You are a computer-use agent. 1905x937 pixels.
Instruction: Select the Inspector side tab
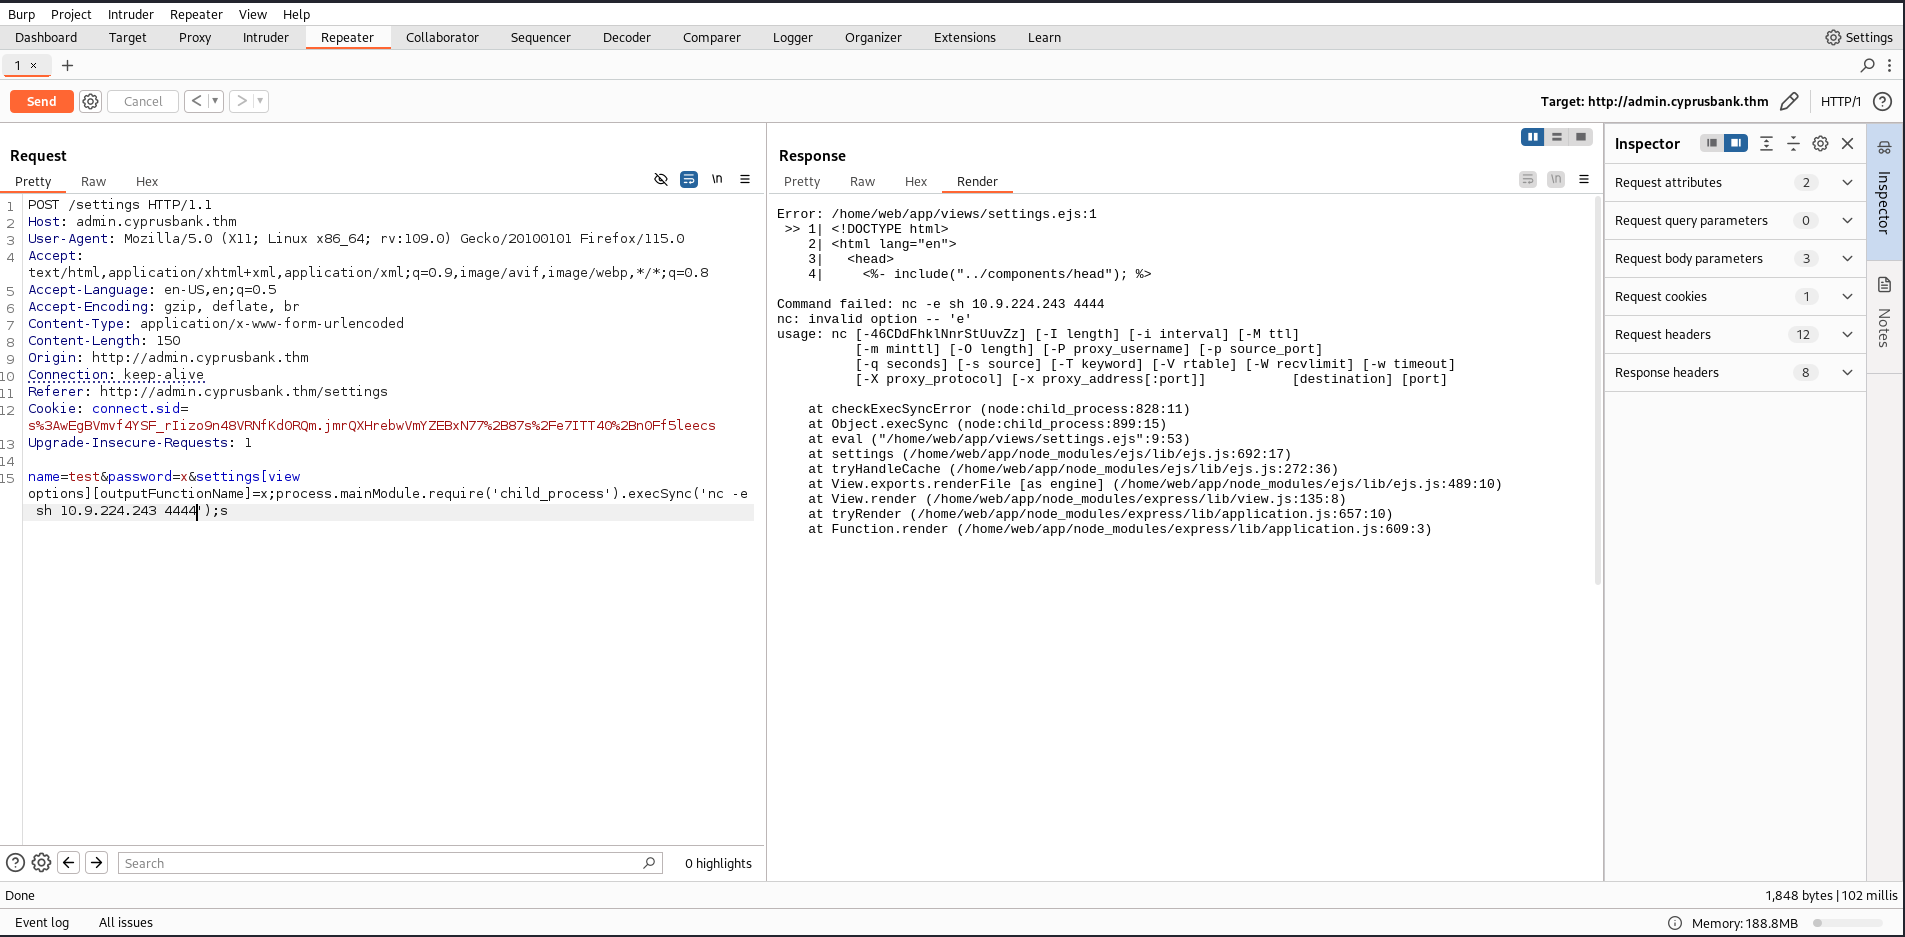tap(1884, 190)
